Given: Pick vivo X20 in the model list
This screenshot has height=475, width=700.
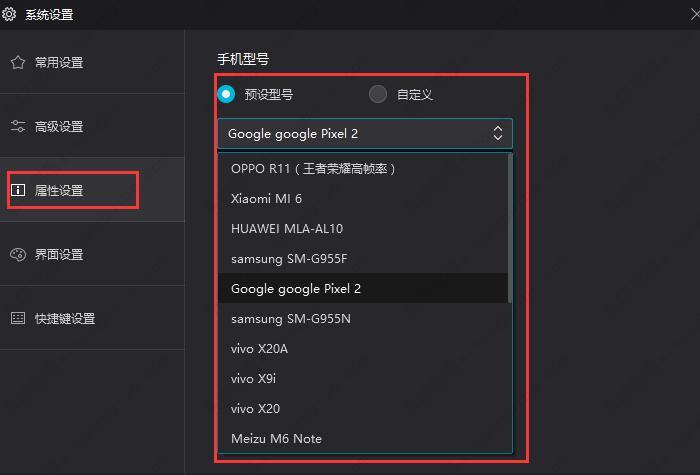Looking at the screenshot, I should pos(363,408).
